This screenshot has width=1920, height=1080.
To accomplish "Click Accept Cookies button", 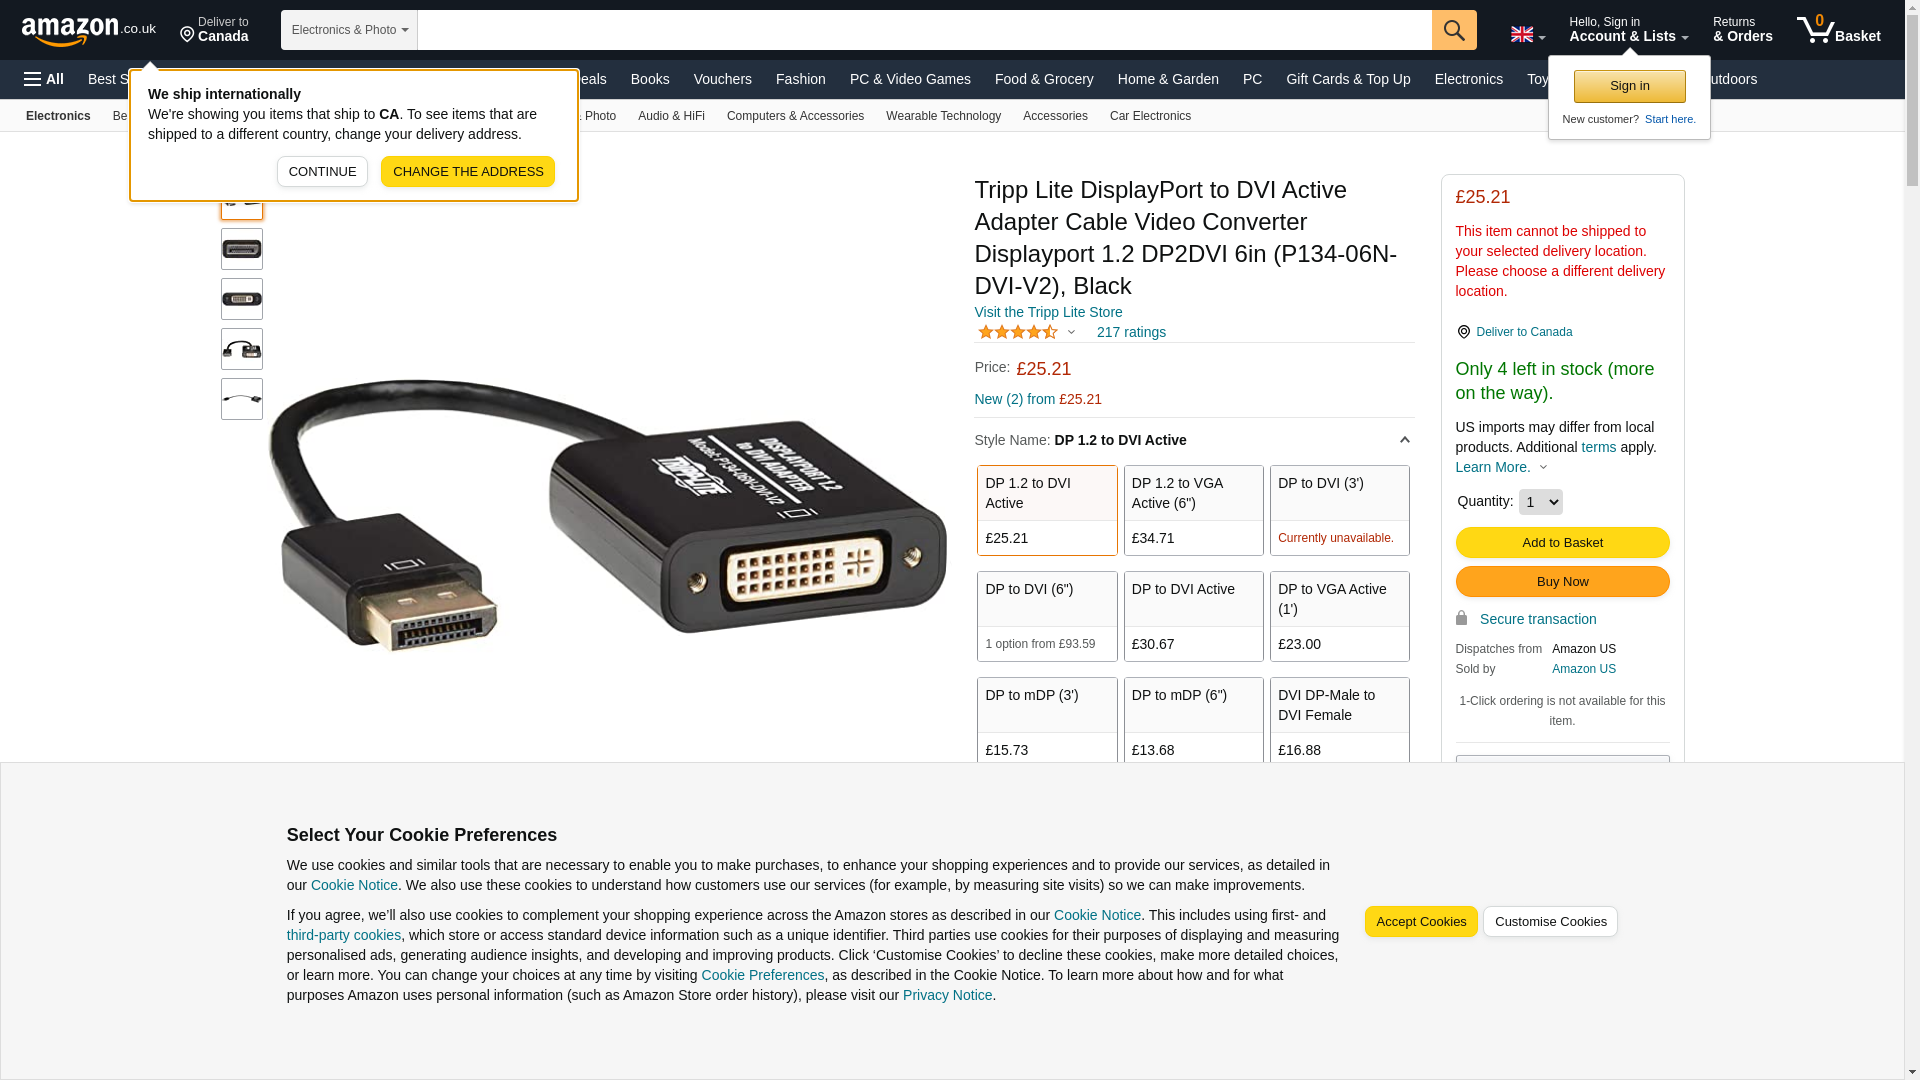I will [x=1420, y=922].
